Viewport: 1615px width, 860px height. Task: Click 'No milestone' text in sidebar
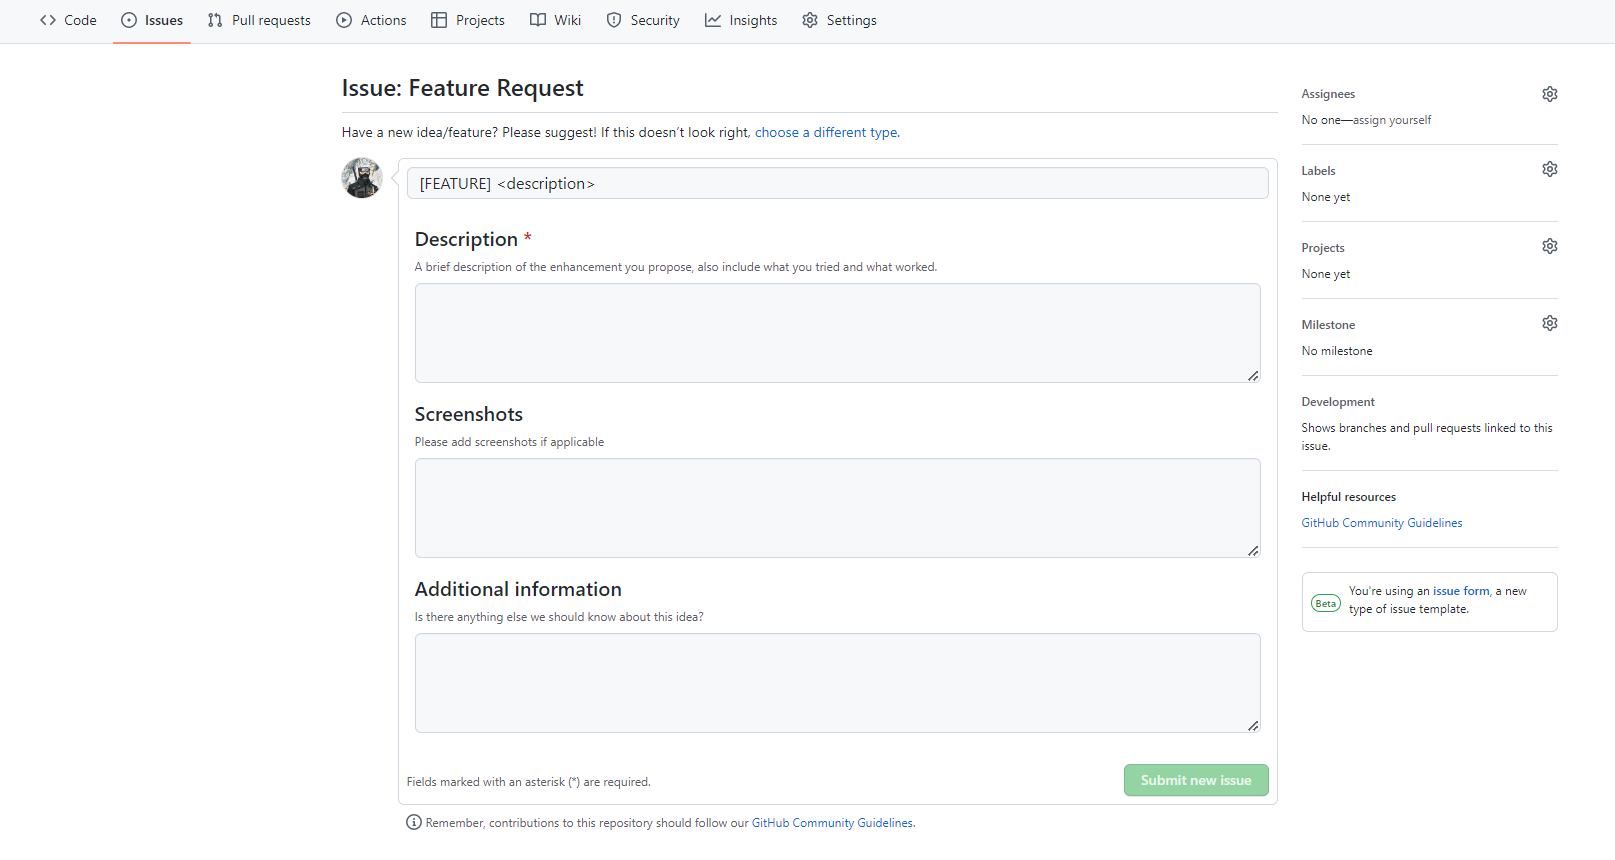click(x=1337, y=351)
